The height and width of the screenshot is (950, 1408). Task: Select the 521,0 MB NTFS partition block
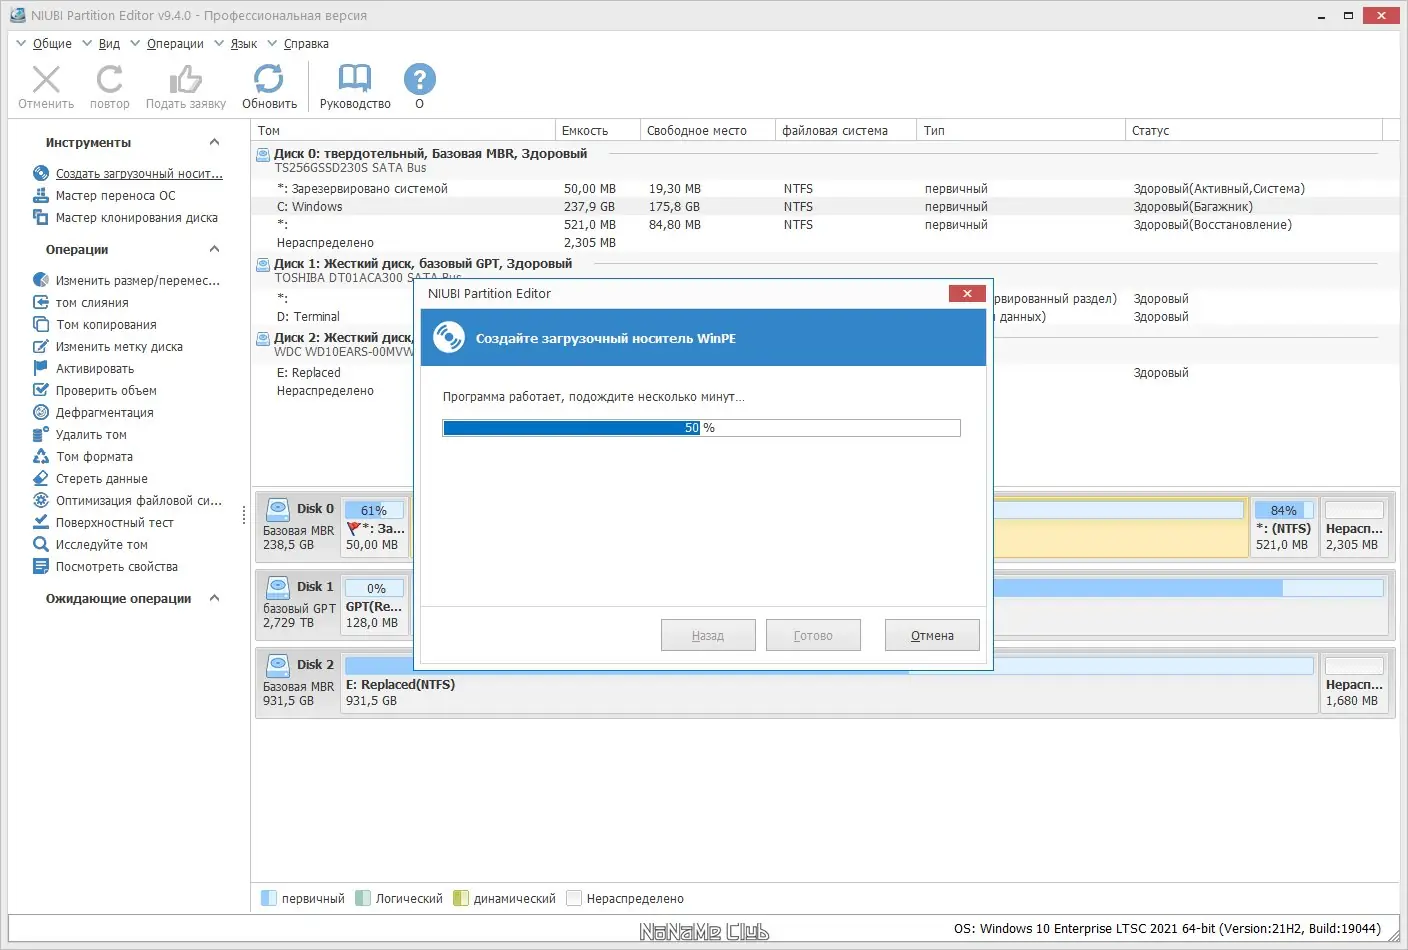point(1284,526)
